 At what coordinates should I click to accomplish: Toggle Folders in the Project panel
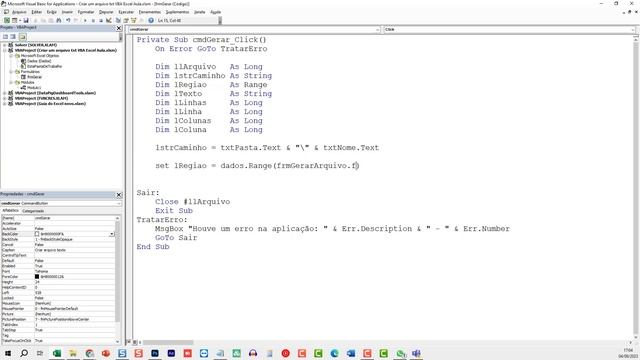pos(22,36)
